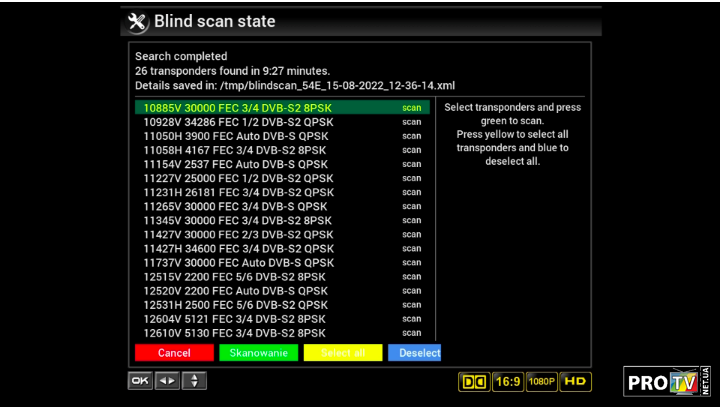Click the 16:9 aspect ratio icon
721x407 pixels.
click(507, 381)
